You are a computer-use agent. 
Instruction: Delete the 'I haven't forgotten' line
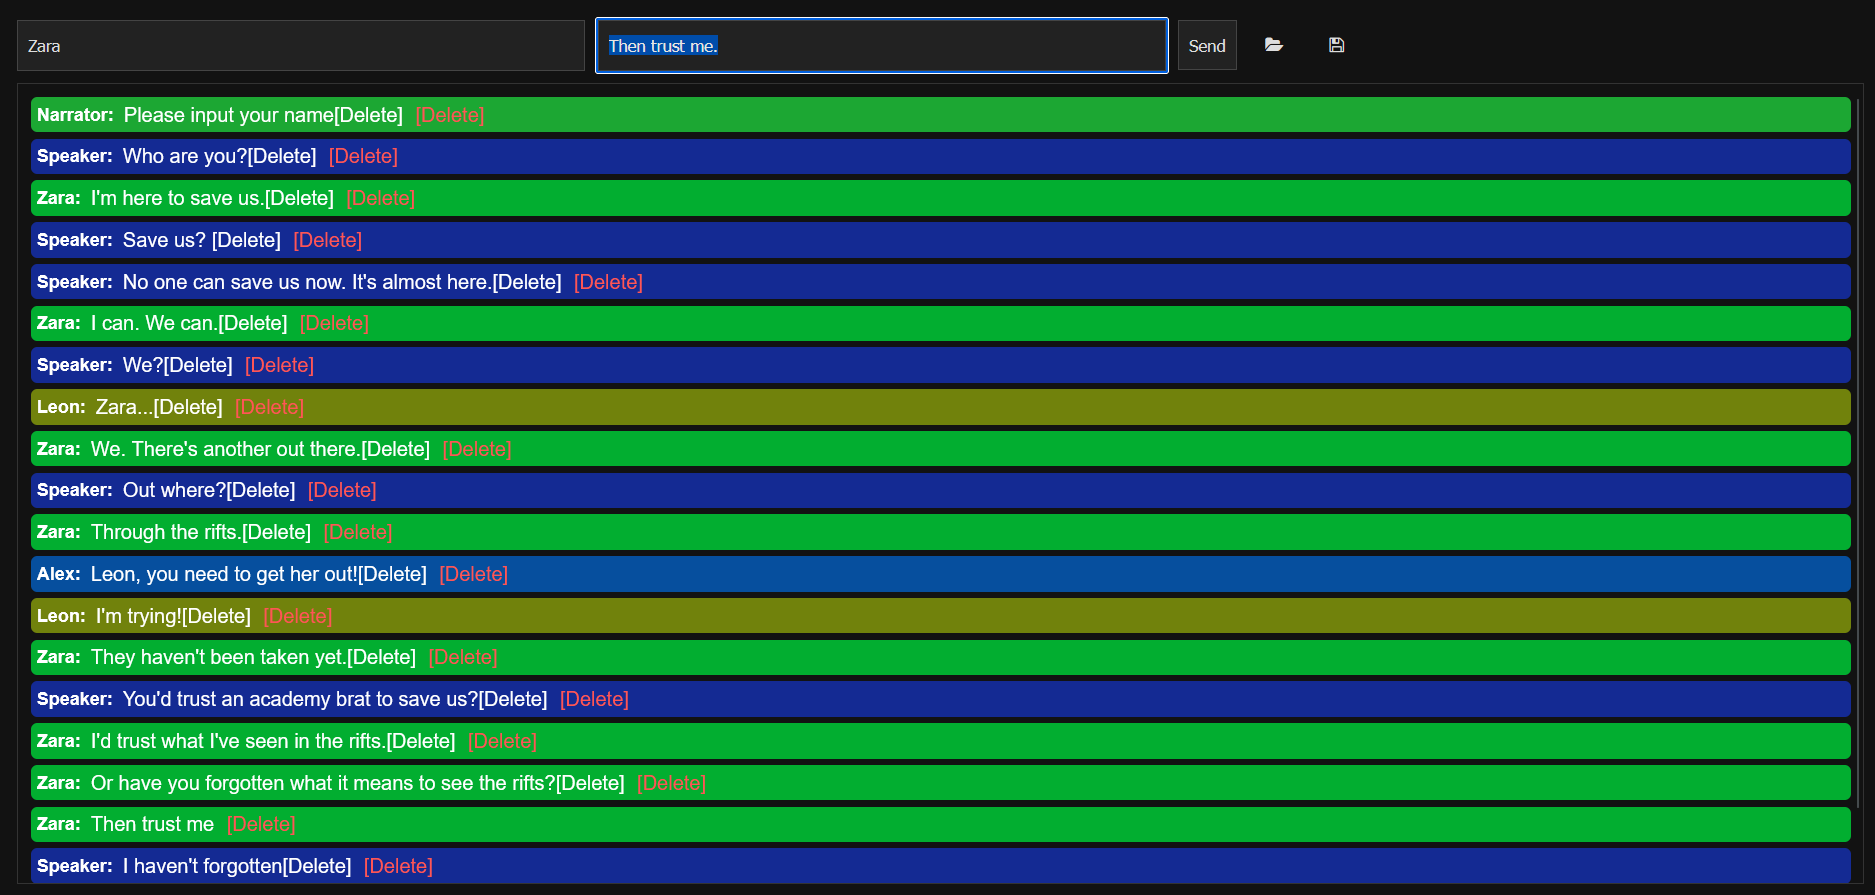tap(398, 866)
